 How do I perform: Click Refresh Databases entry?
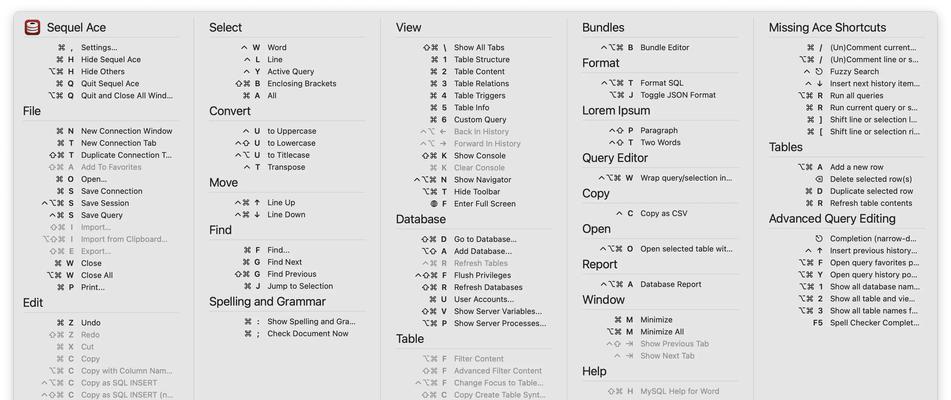point(488,287)
